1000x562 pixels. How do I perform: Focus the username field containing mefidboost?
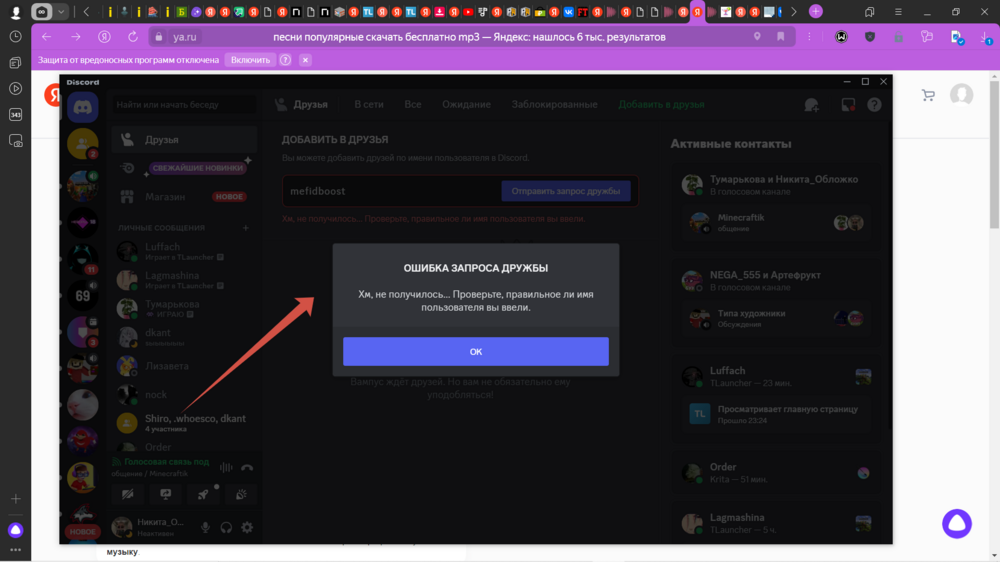click(x=391, y=191)
